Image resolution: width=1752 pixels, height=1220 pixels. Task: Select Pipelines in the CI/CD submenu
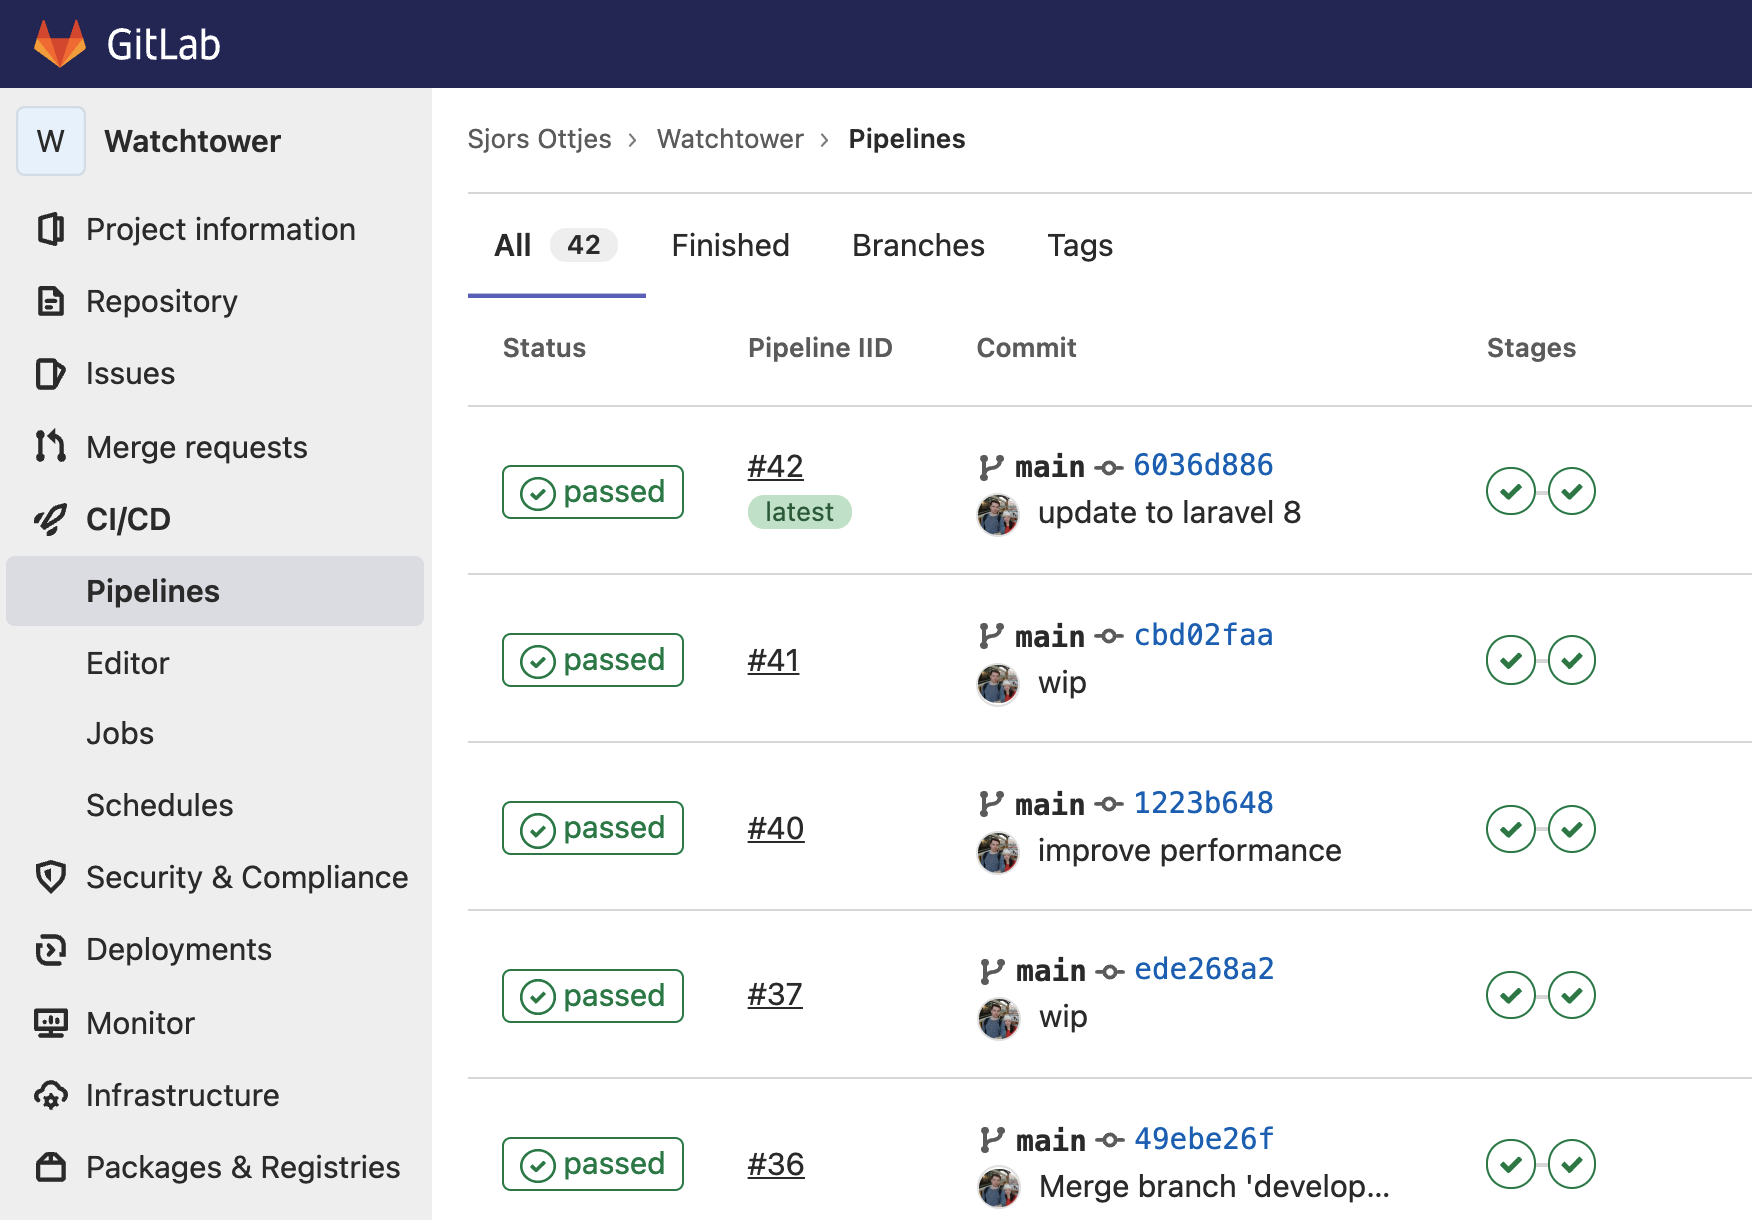(215, 591)
